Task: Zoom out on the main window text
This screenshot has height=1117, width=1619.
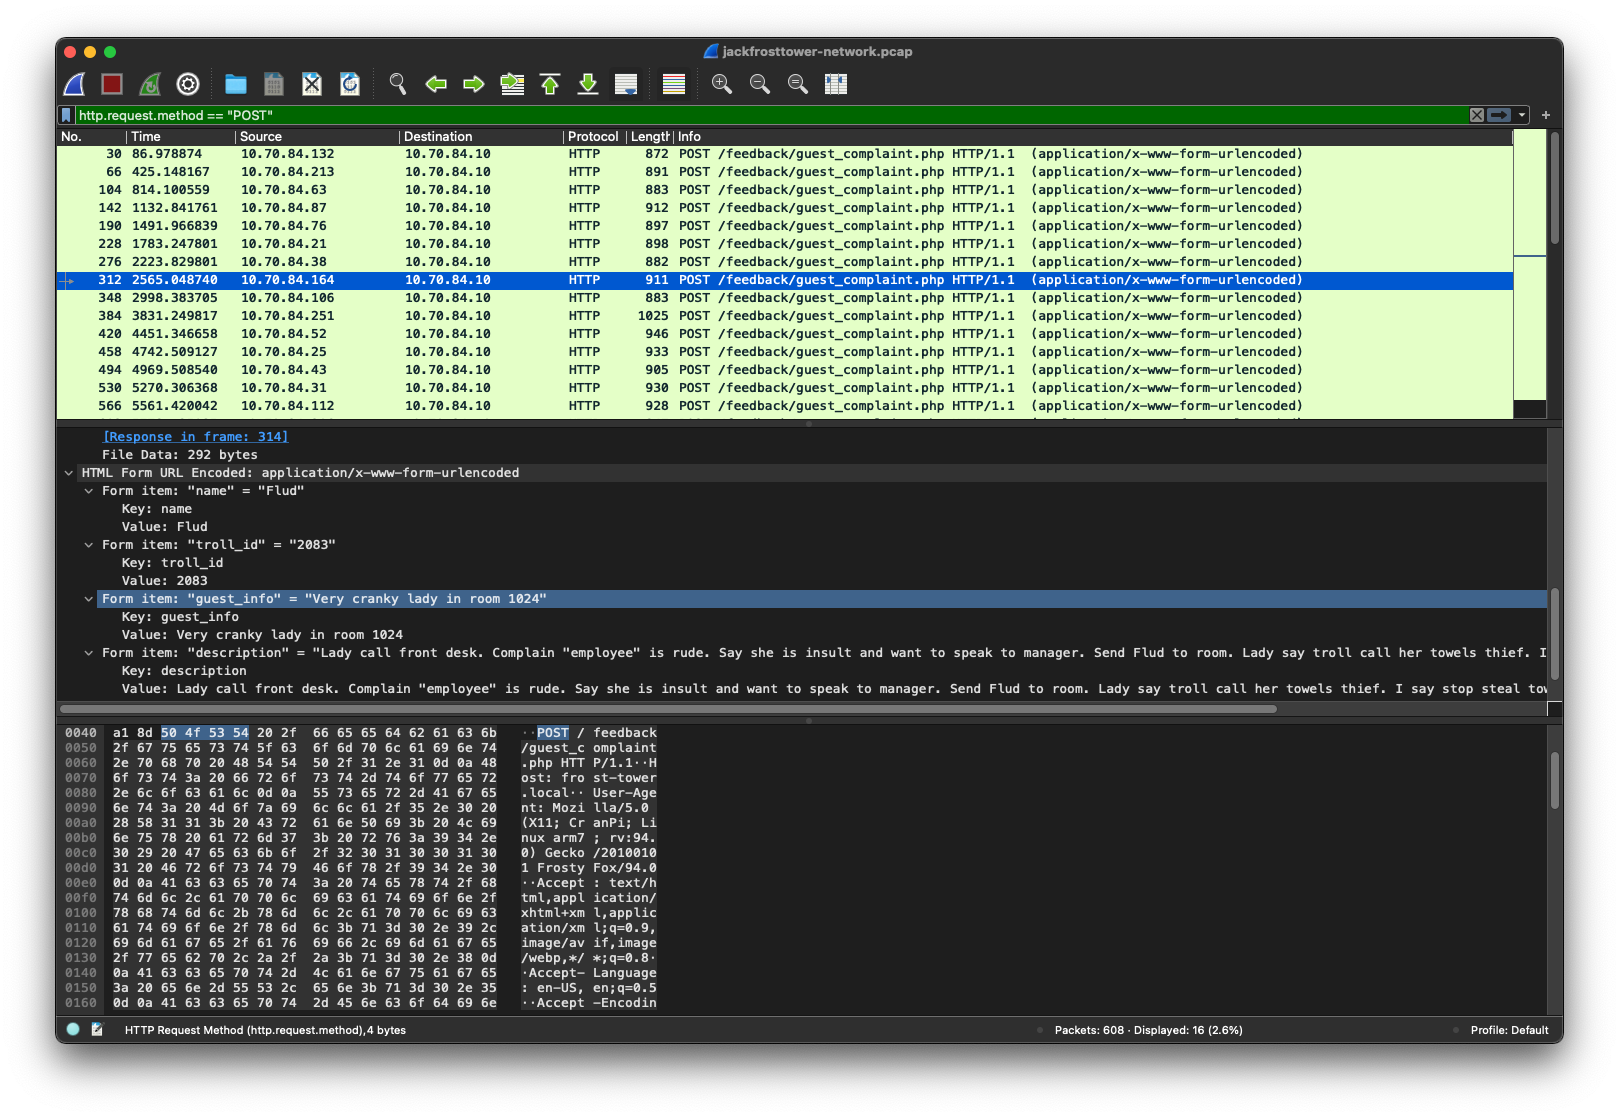Action: 760,85
